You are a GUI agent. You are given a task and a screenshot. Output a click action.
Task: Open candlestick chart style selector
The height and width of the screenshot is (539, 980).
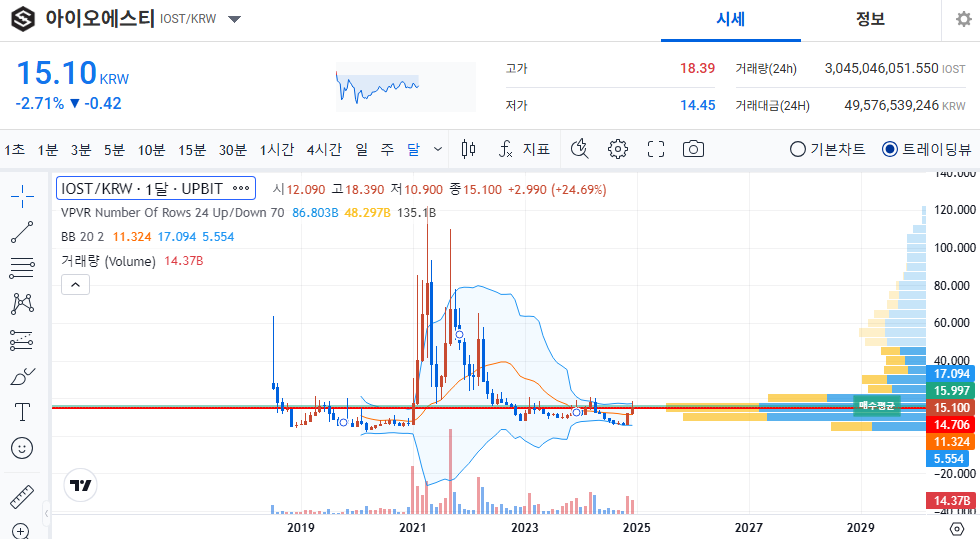pyautogui.click(x=468, y=149)
